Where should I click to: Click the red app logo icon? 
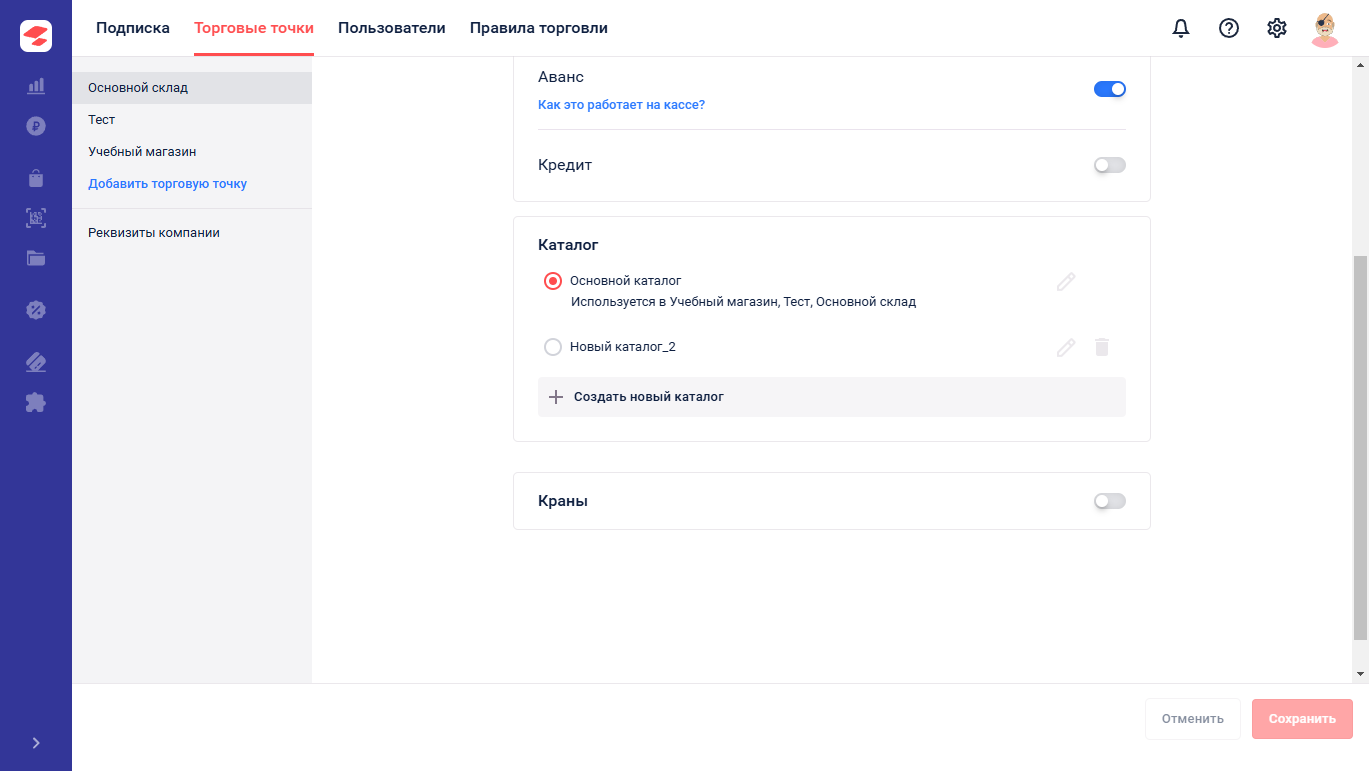coord(36,36)
